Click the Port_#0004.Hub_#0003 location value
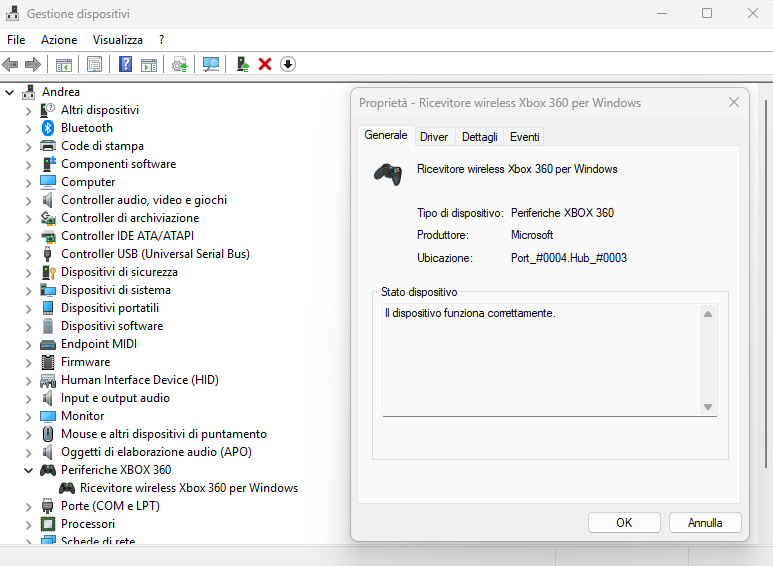The width and height of the screenshot is (773, 566). click(568, 258)
